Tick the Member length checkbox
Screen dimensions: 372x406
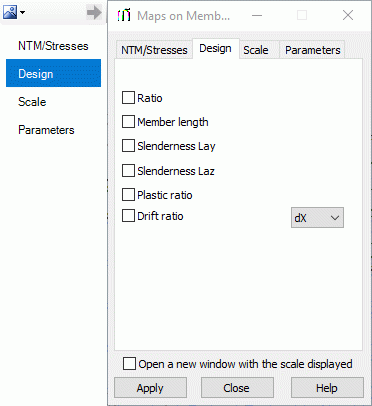(128, 122)
